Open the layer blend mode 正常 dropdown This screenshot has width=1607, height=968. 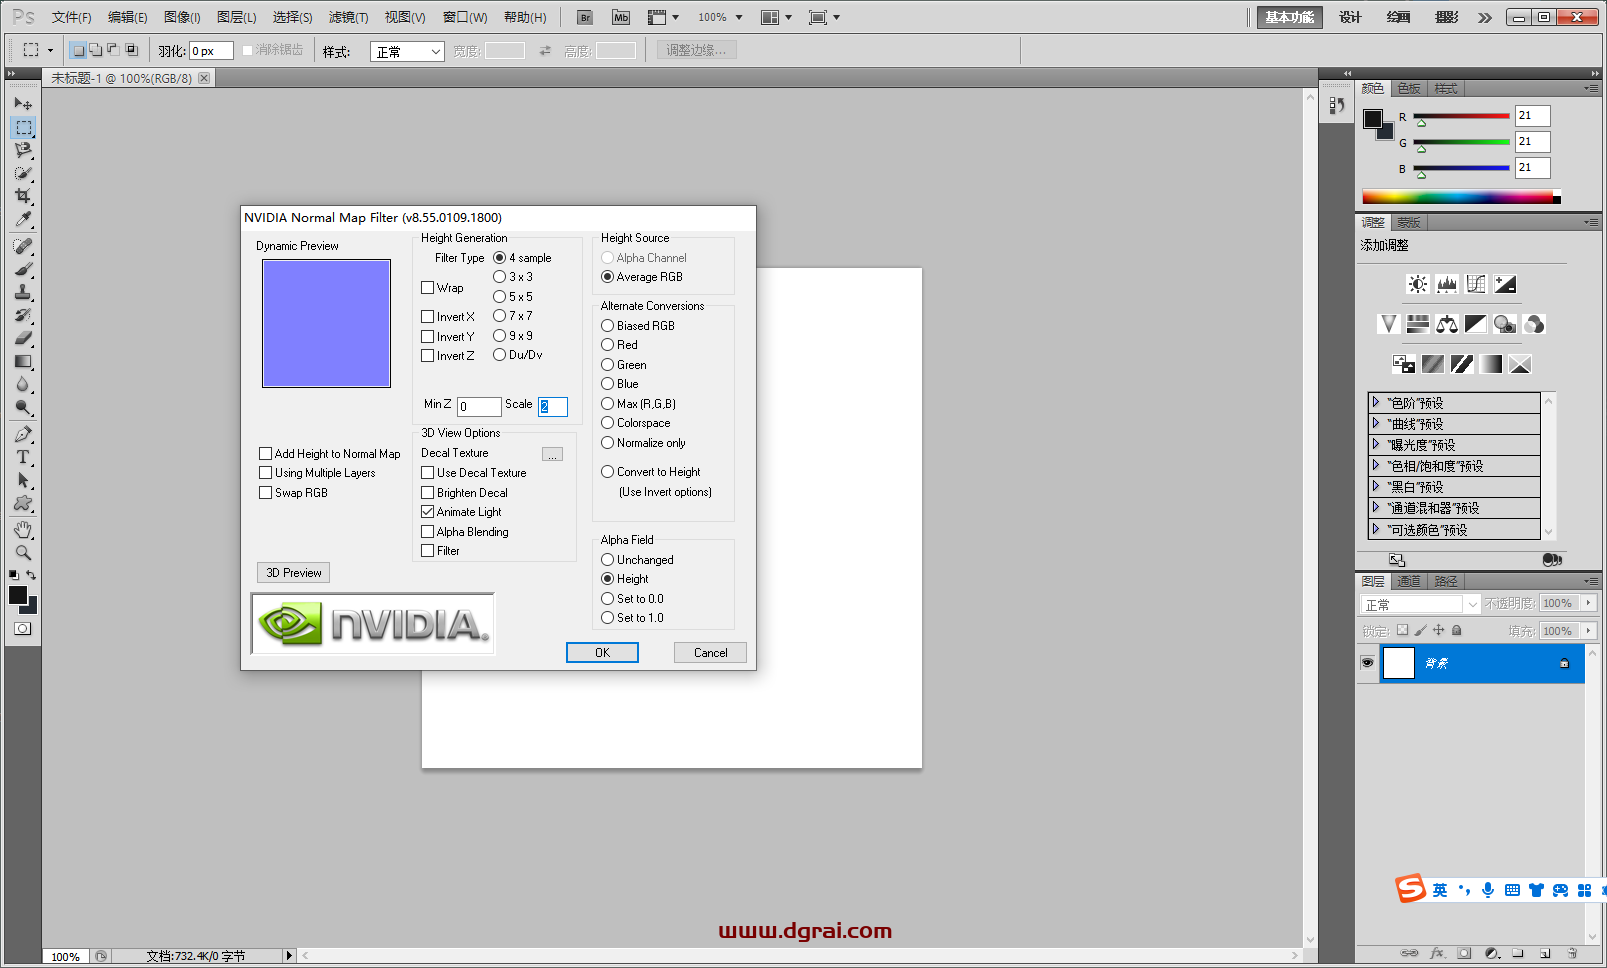click(x=1420, y=604)
